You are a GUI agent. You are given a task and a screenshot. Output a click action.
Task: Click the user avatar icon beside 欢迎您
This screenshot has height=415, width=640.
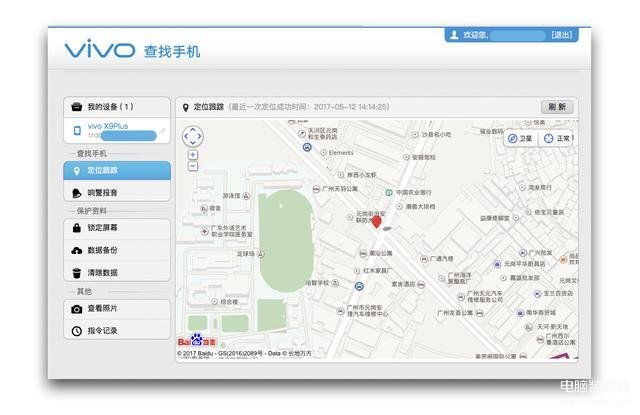454,35
